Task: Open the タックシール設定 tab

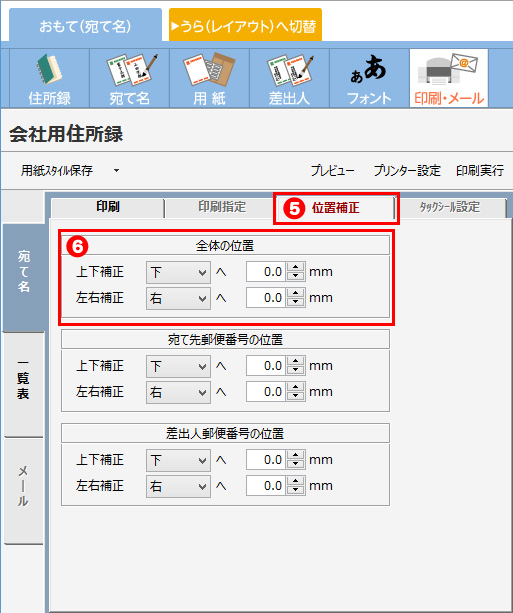Action: 450,207
